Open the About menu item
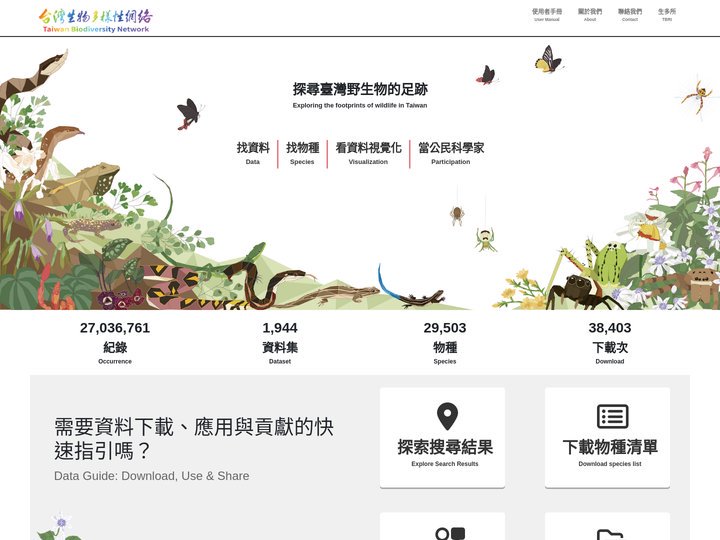Viewport: 720px width, 540px height. [x=590, y=15]
